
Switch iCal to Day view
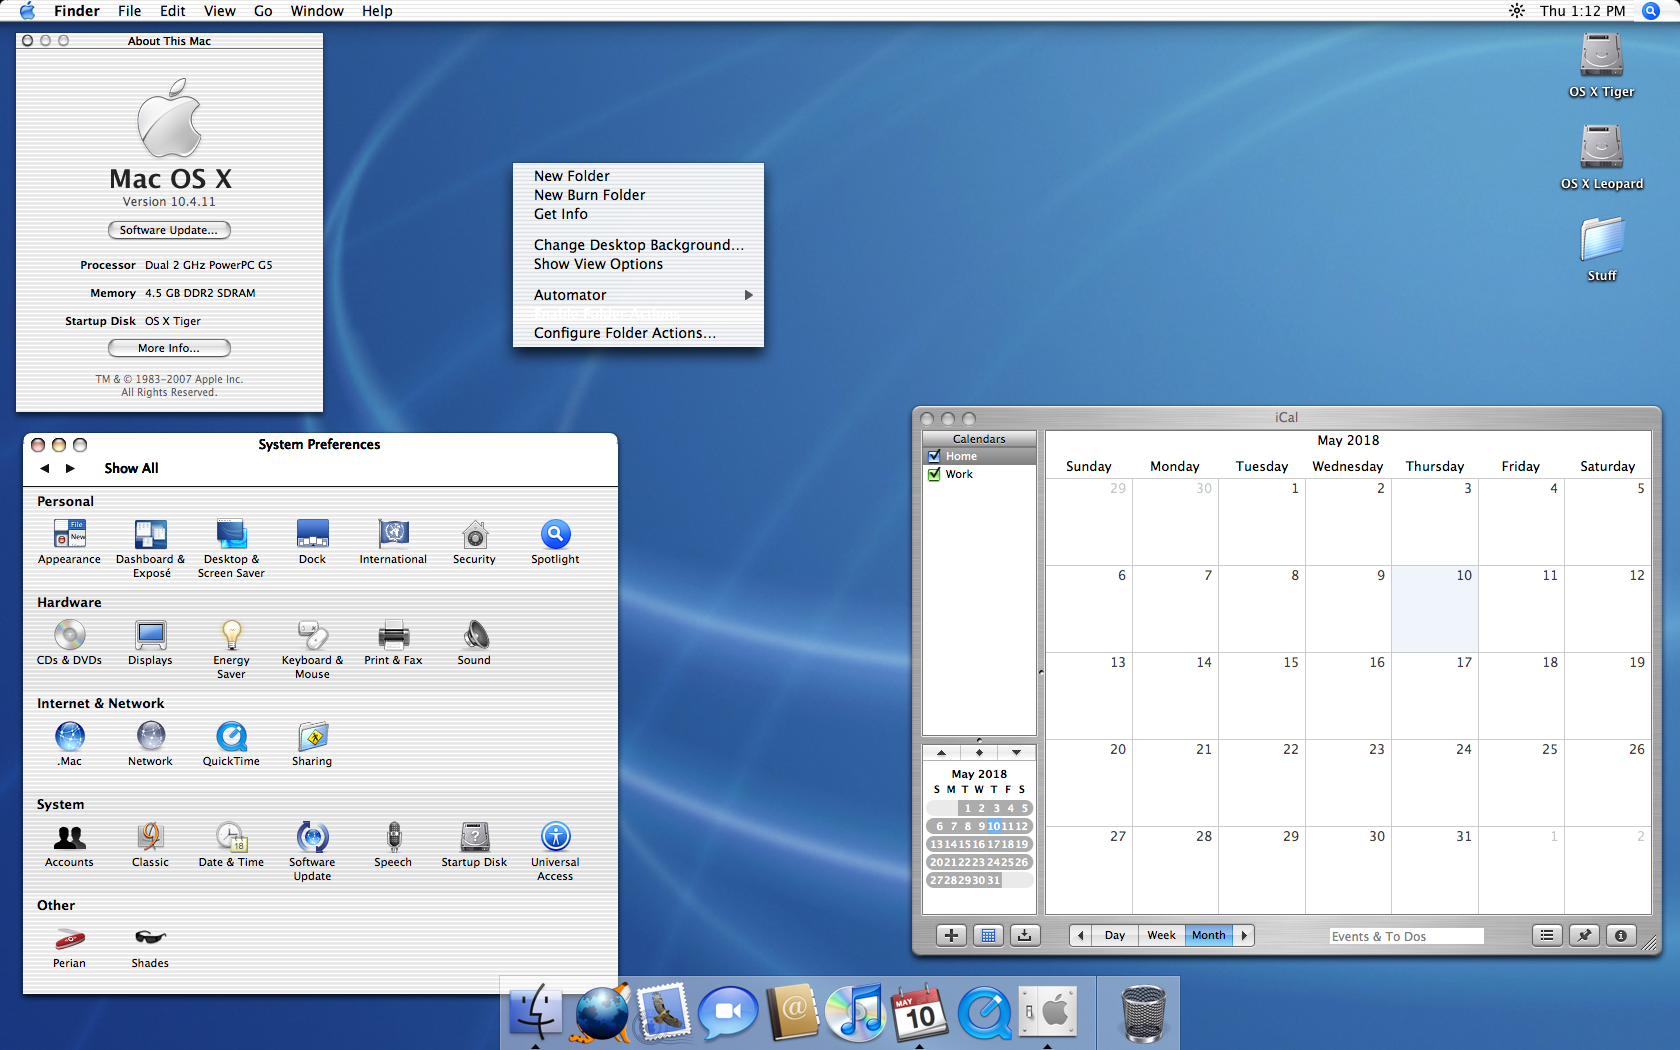(x=1115, y=936)
